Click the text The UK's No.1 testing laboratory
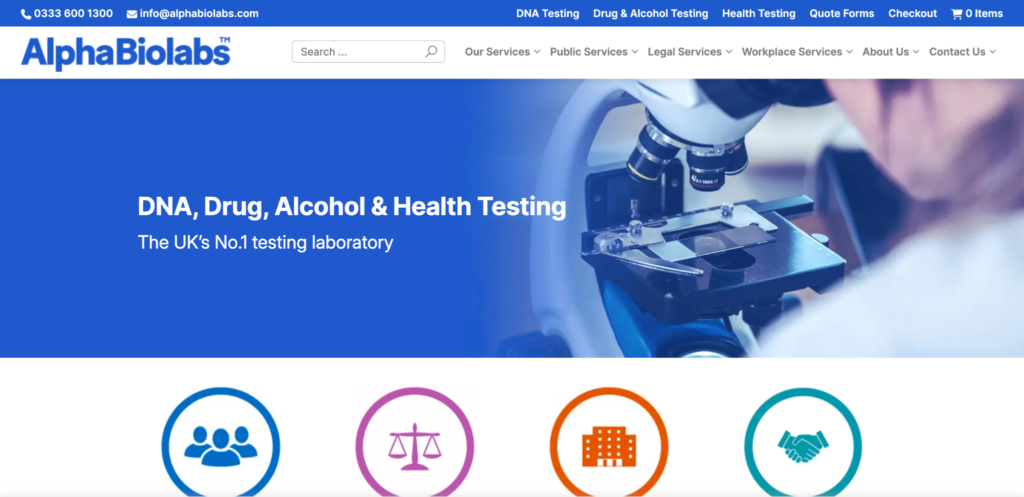The width and height of the screenshot is (1024, 497). pyautogui.click(x=265, y=242)
